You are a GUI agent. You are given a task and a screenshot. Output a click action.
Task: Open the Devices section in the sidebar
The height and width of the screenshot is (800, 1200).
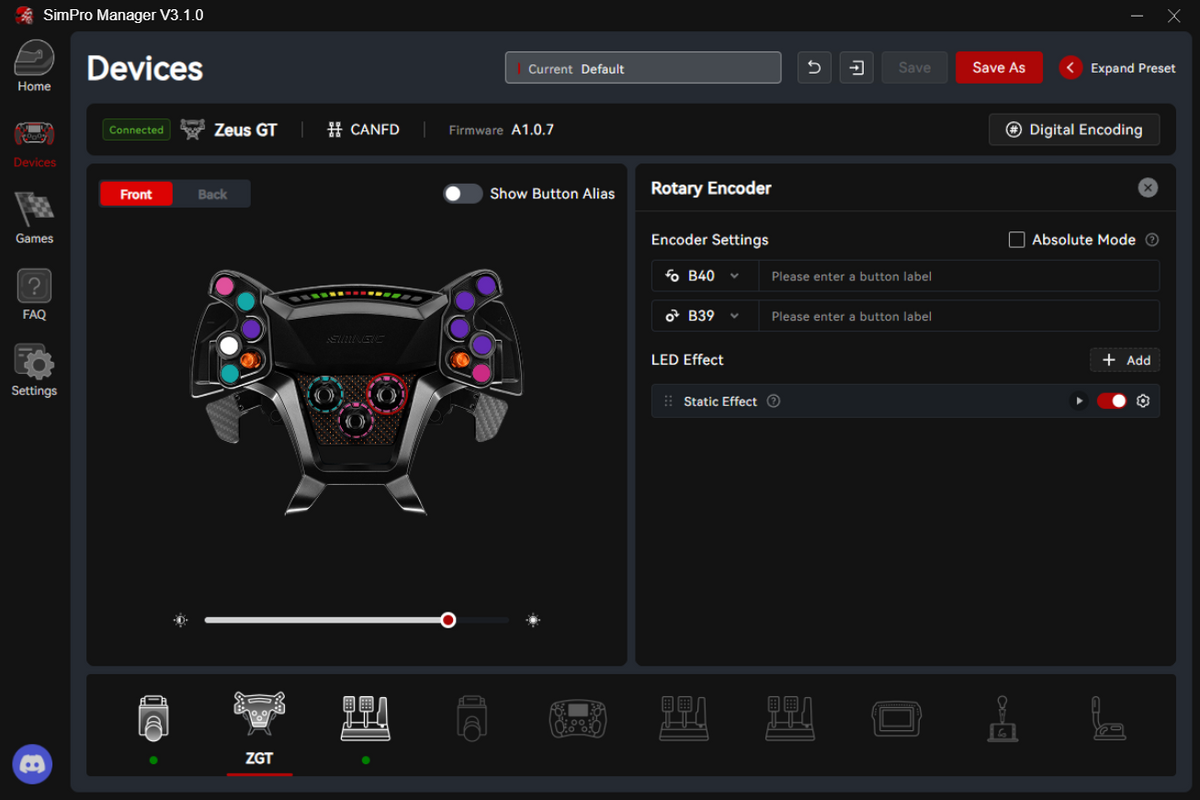tap(34, 143)
